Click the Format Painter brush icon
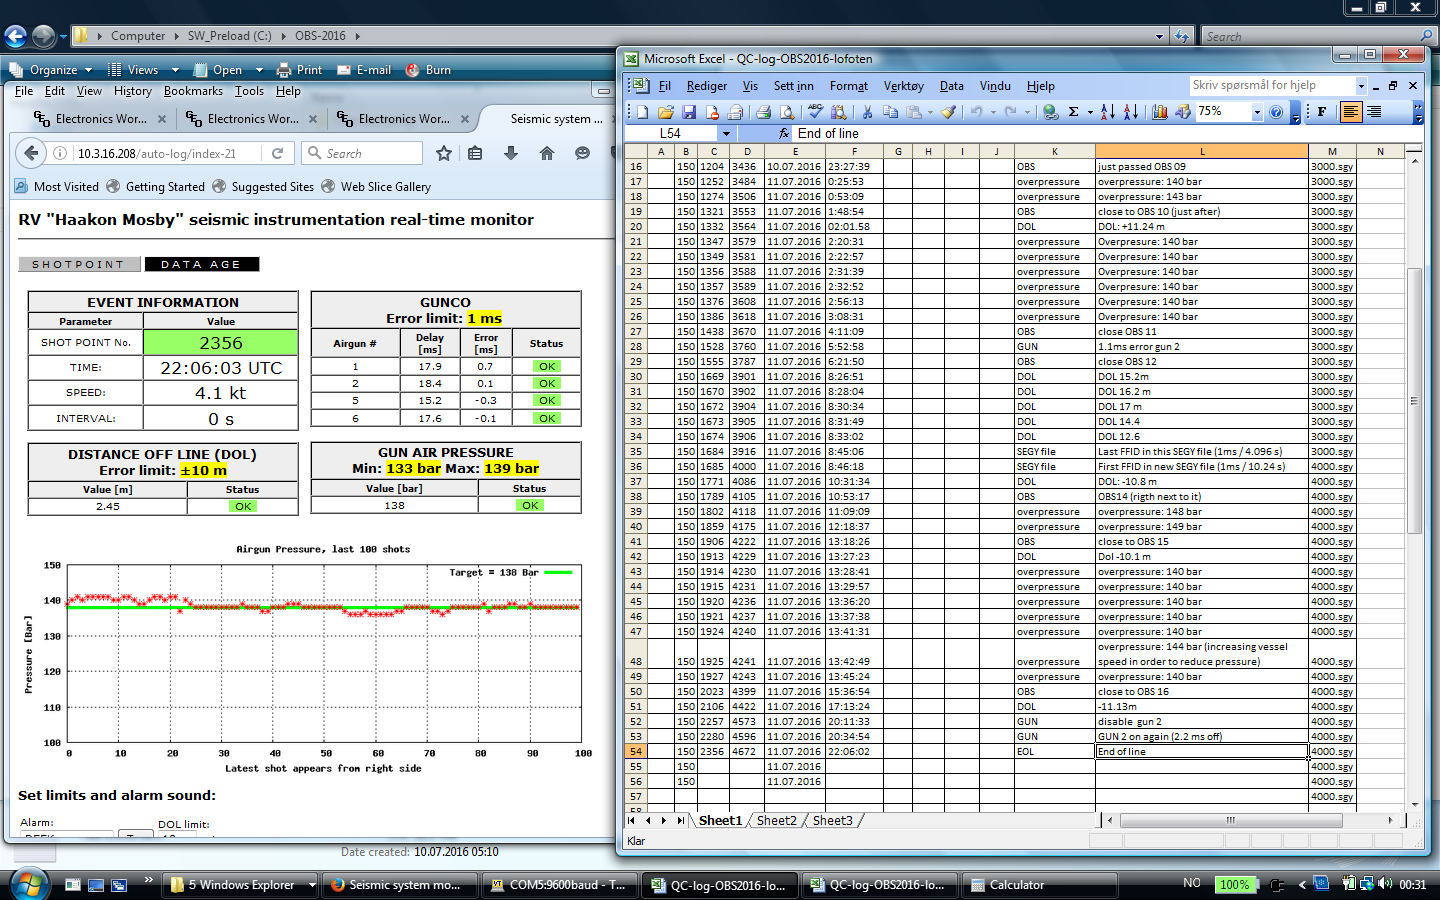1440x900 pixels. click(948, 112)
